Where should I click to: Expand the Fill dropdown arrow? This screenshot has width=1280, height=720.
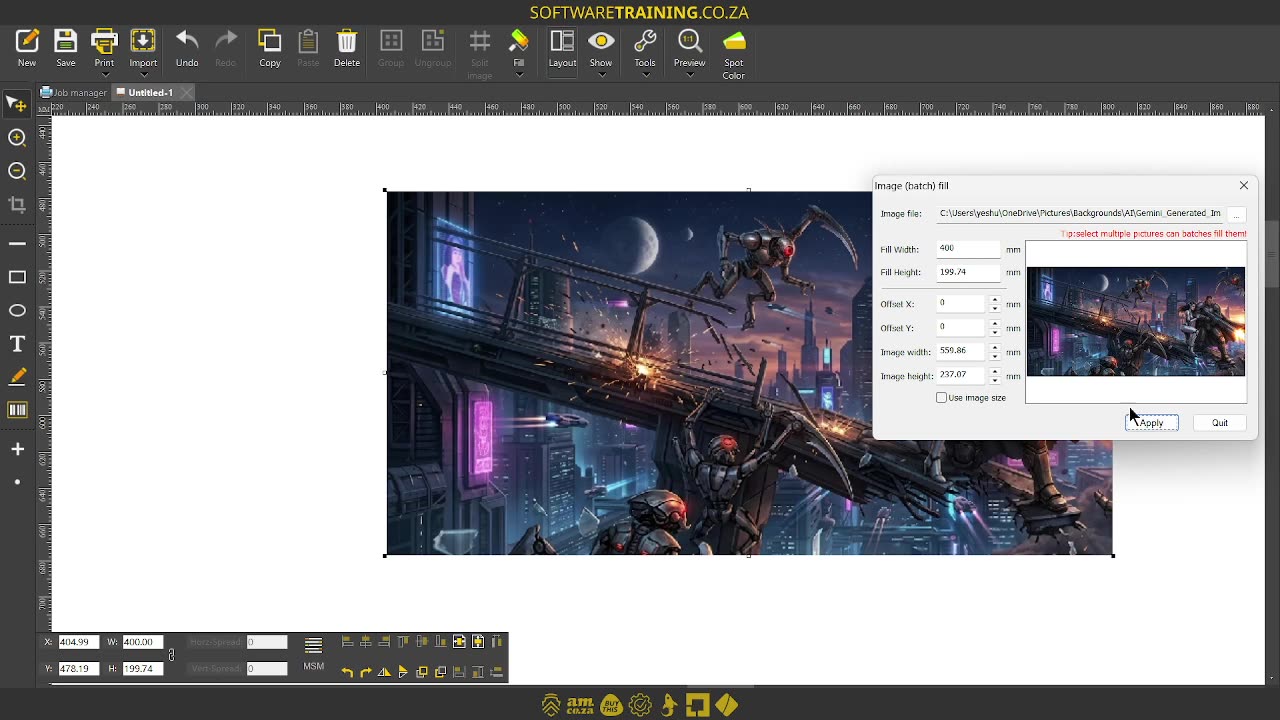click(x=519, y=75)
